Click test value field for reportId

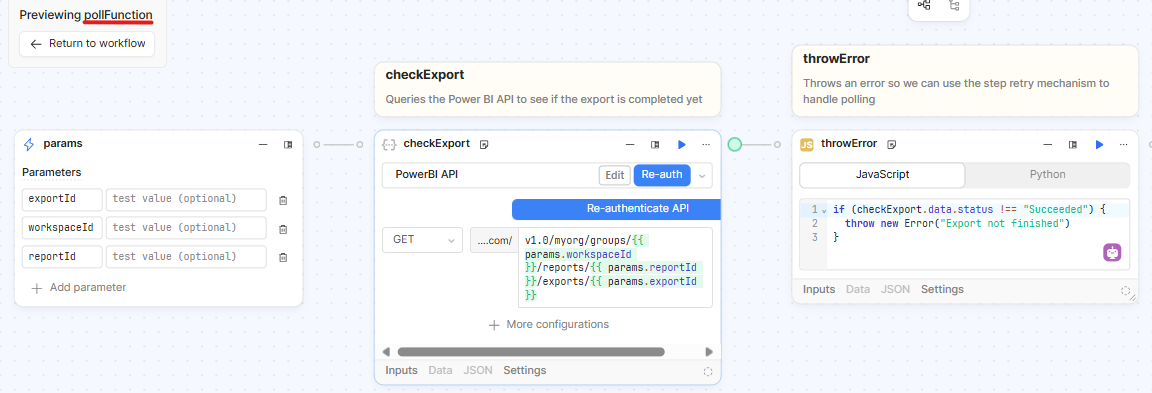tap(186, 257)
